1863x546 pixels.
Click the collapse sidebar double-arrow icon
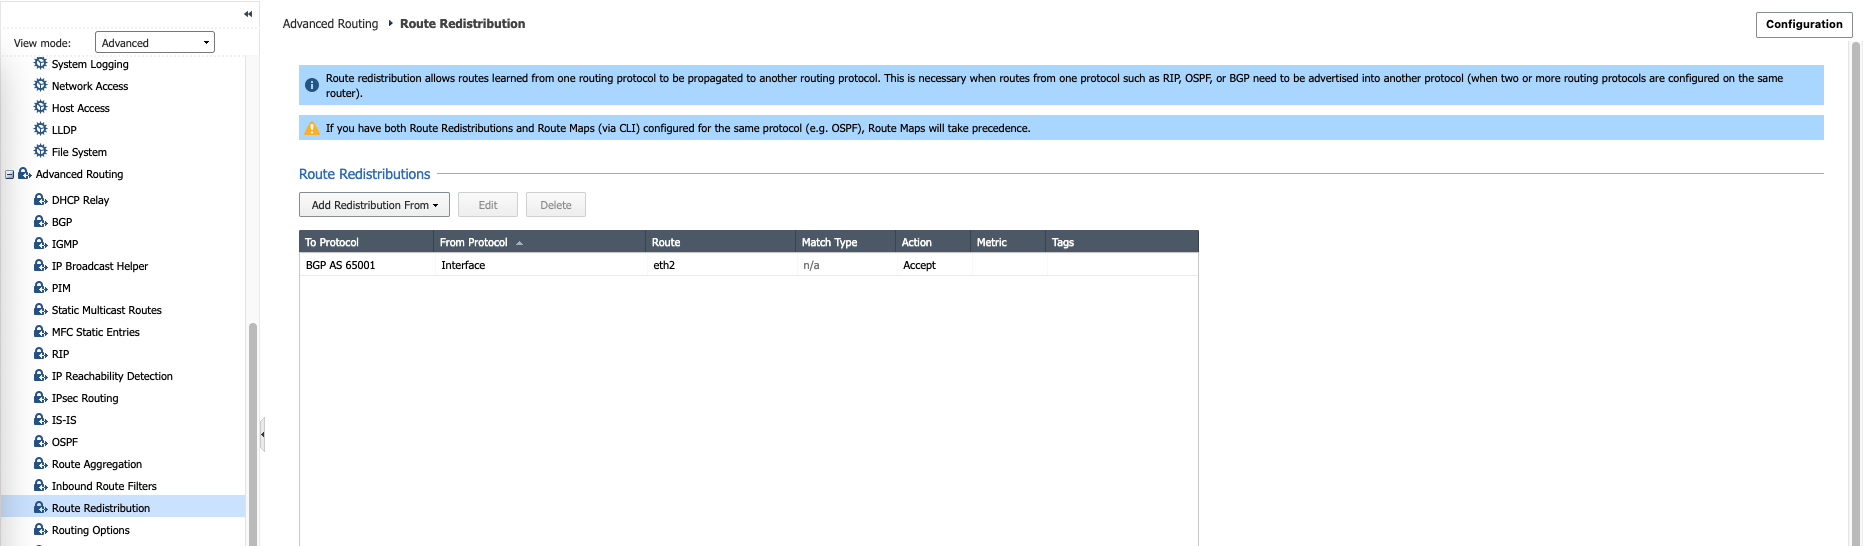coord(248,14)
